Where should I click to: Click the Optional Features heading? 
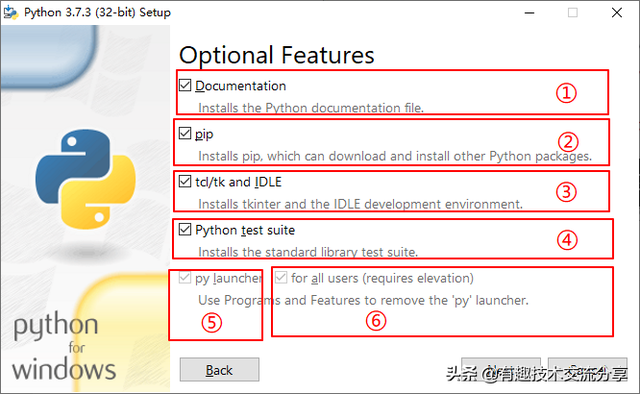(276, 55)
